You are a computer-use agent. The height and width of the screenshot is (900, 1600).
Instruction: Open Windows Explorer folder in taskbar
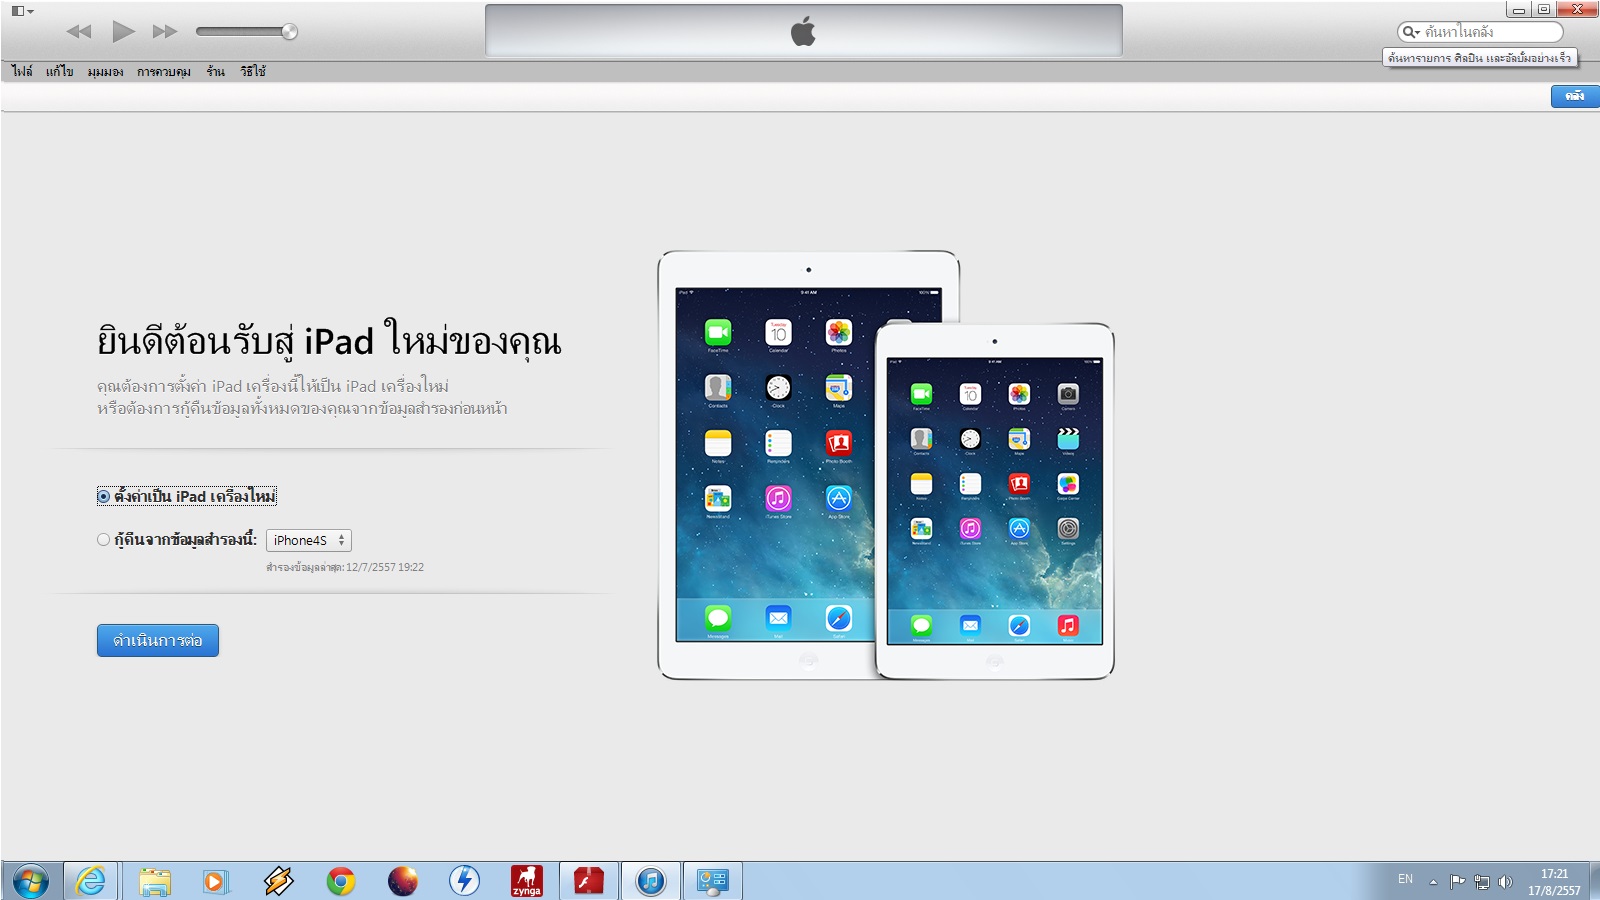[x=155, y=881]
